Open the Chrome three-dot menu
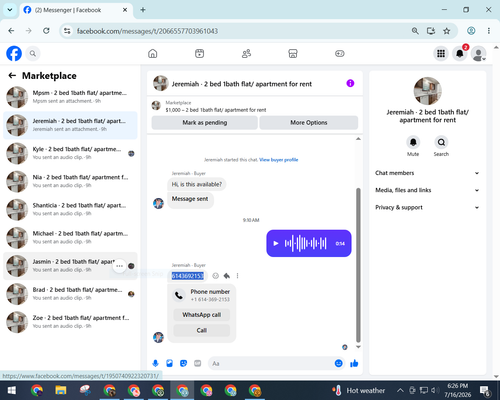This screenshot has height=400, width=500. pyautogui.click(x=489, y=31)
